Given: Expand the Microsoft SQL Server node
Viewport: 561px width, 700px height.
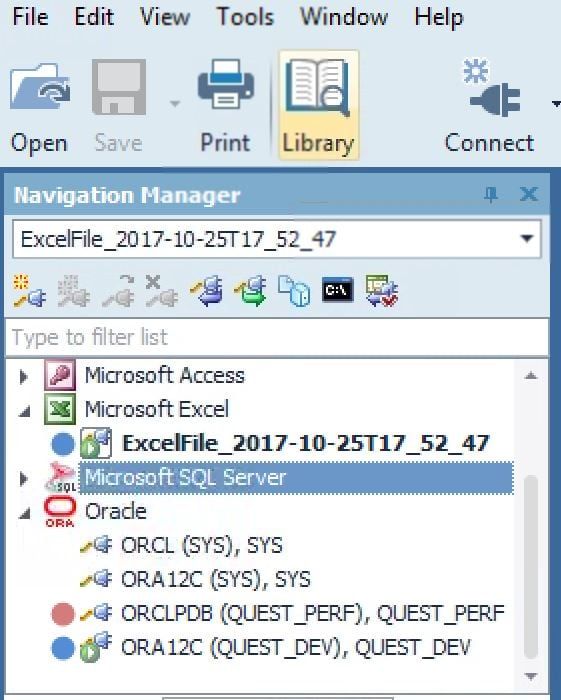Looking at the screenshot, I should [24, 479].
